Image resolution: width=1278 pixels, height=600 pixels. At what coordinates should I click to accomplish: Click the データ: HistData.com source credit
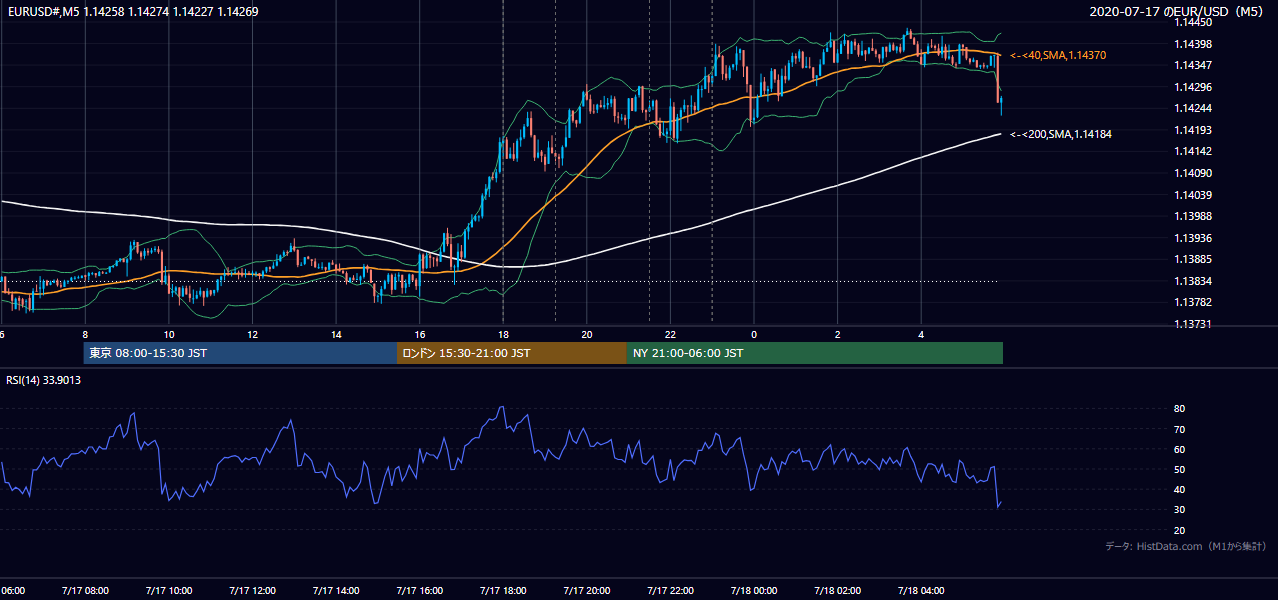click(x=1186, y=546)
